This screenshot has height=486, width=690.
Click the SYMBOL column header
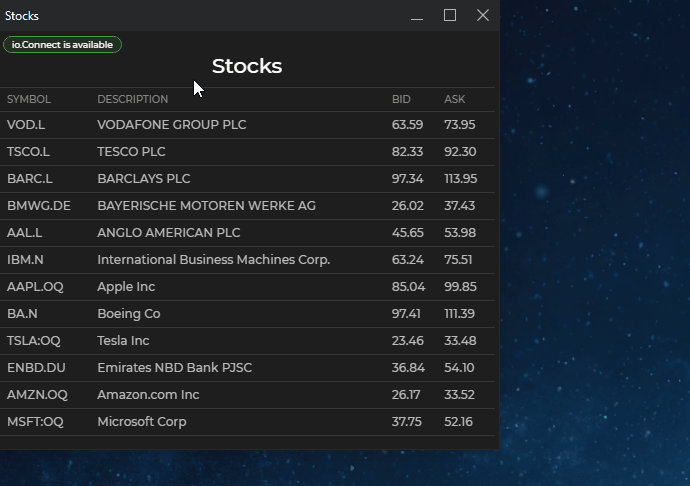coord(29,99)
